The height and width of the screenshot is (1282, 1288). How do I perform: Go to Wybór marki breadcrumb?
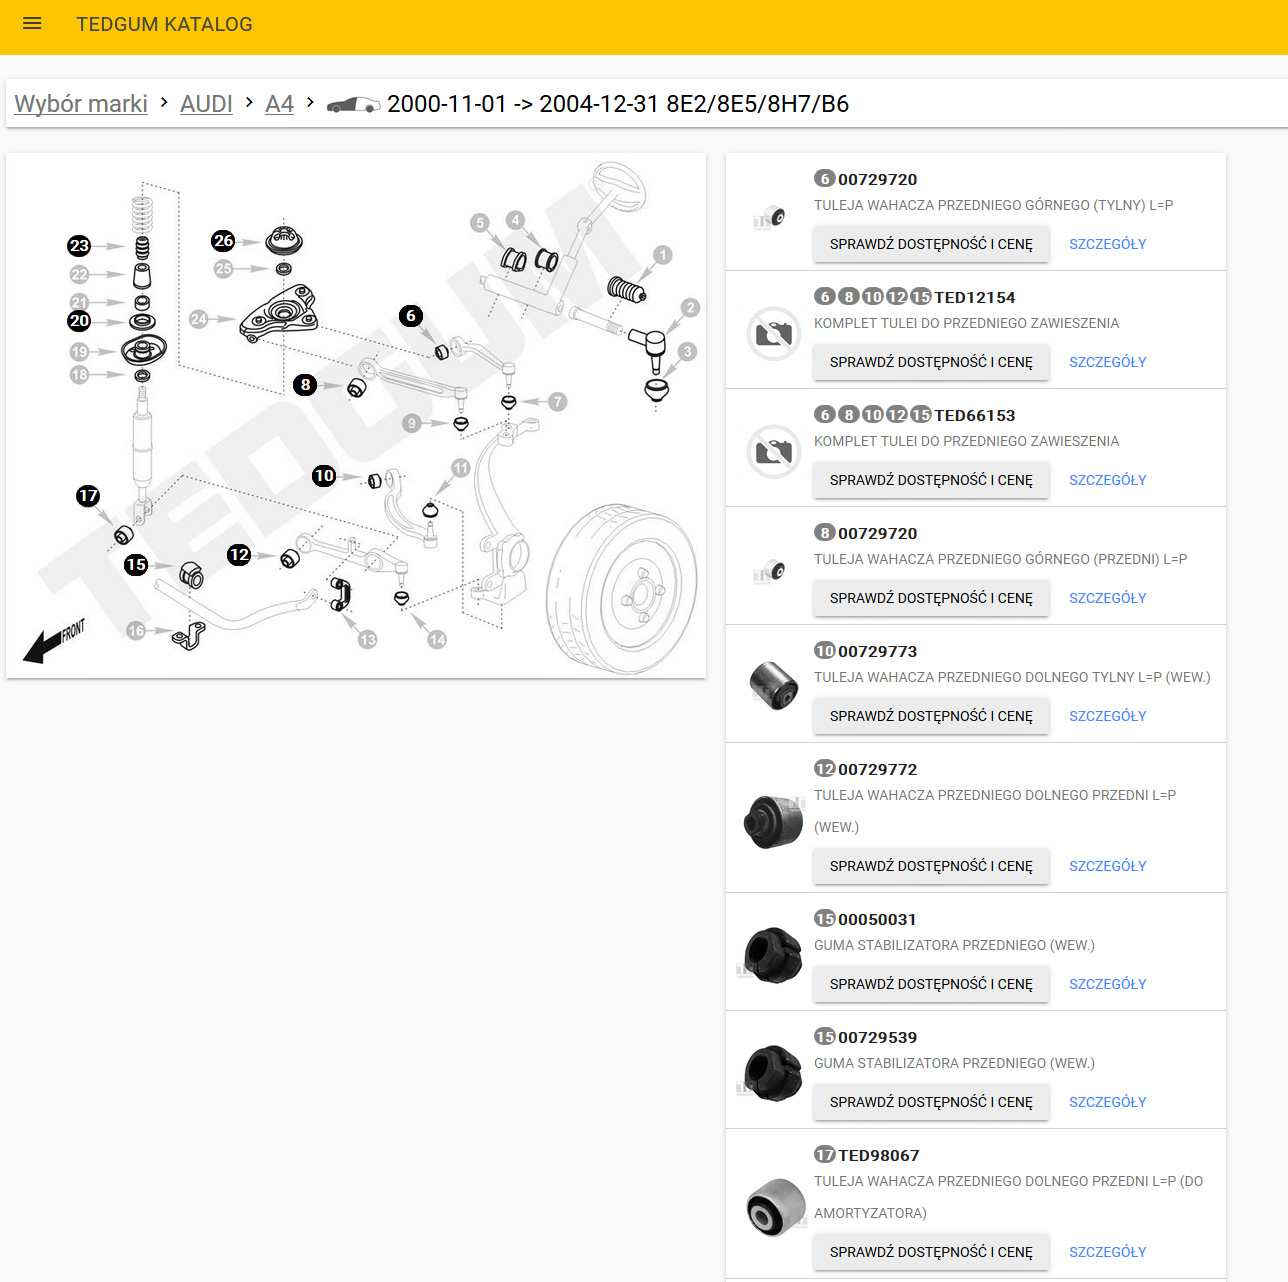click(81, 104)
